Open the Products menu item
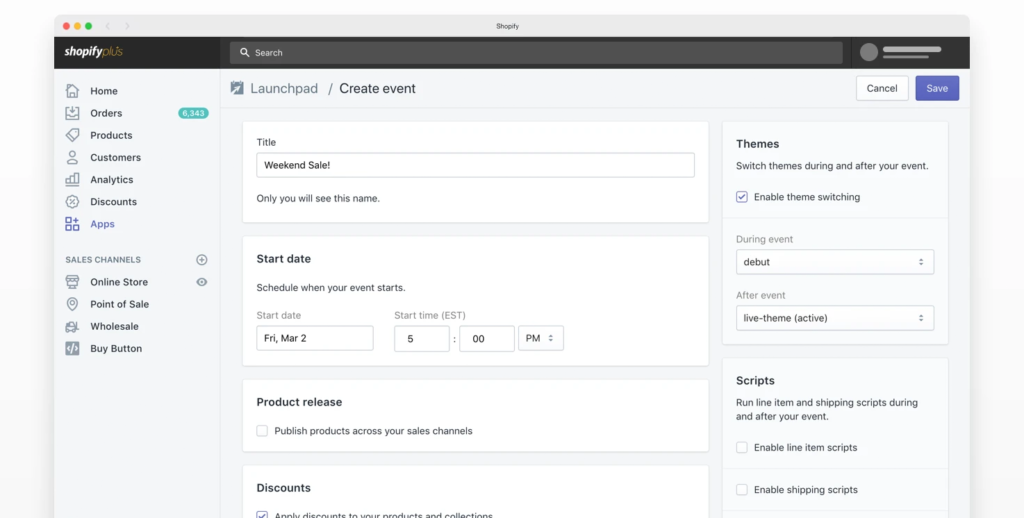Image resolution: width=1024 pixels, height=518 pixels. [x=111, y=135]
